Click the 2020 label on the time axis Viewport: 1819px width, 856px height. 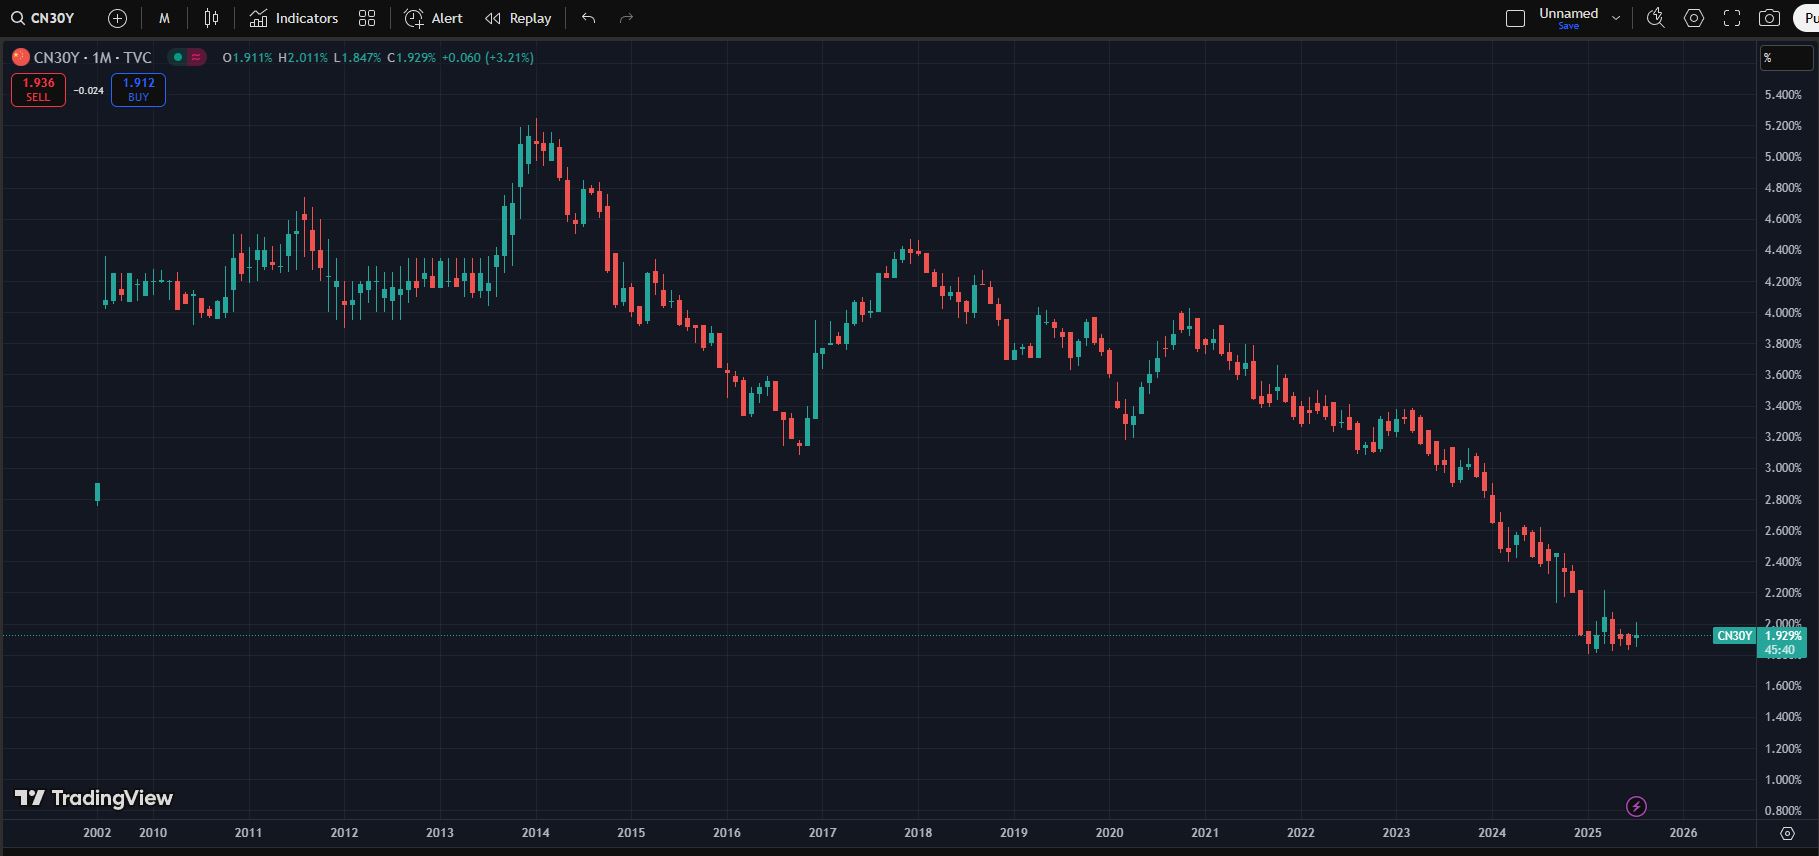coord(1109,833)
